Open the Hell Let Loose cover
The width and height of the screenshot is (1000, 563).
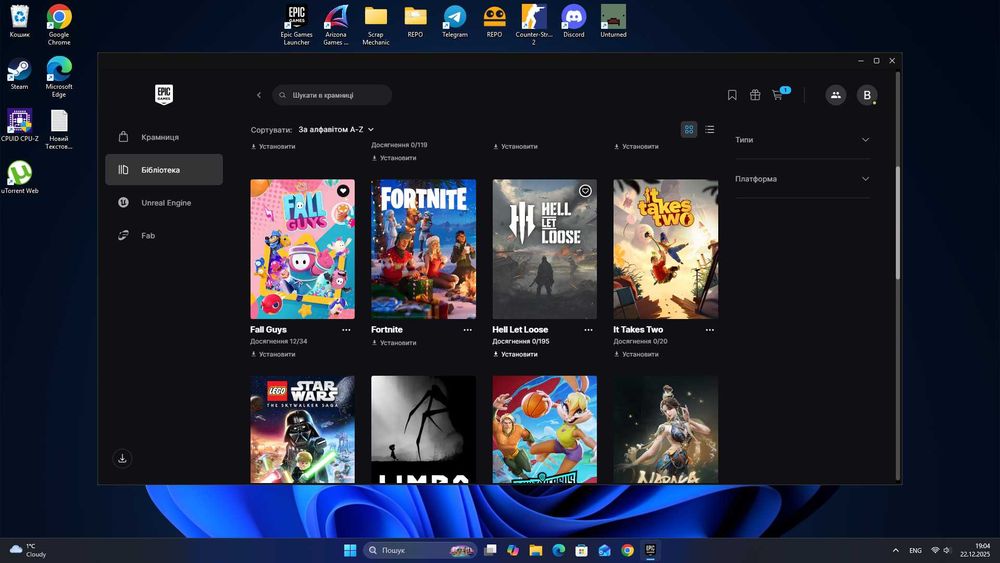(x=545, y=249)
